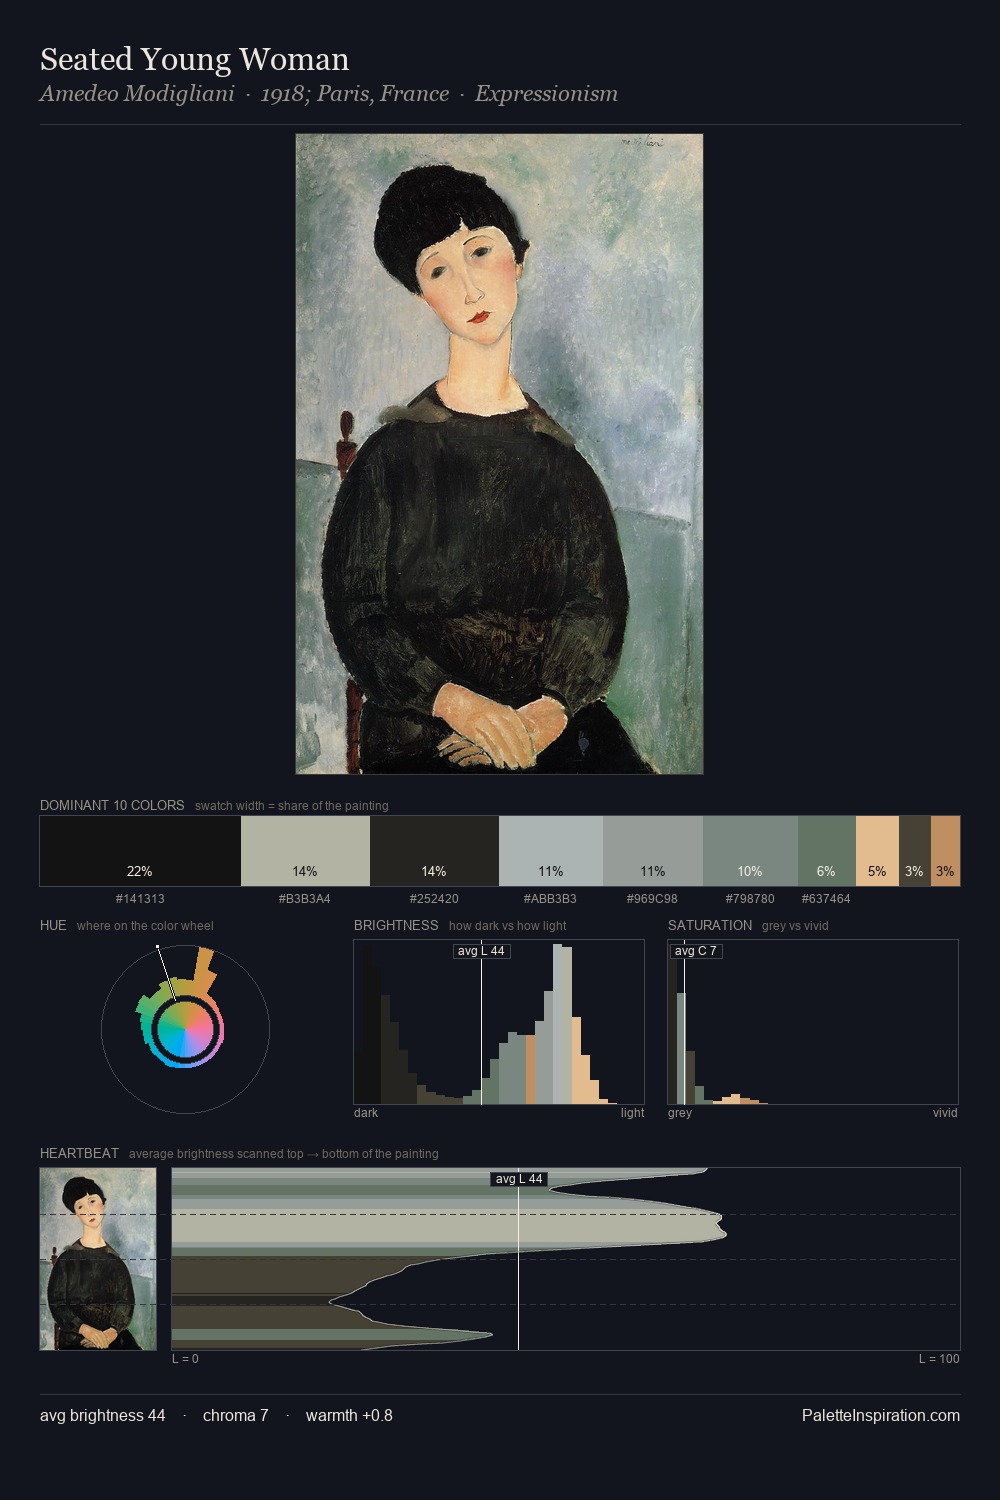Click the 'L = 0' axis label
This screenshot has height=1500, width=1000.
[x=185, y=1359]
